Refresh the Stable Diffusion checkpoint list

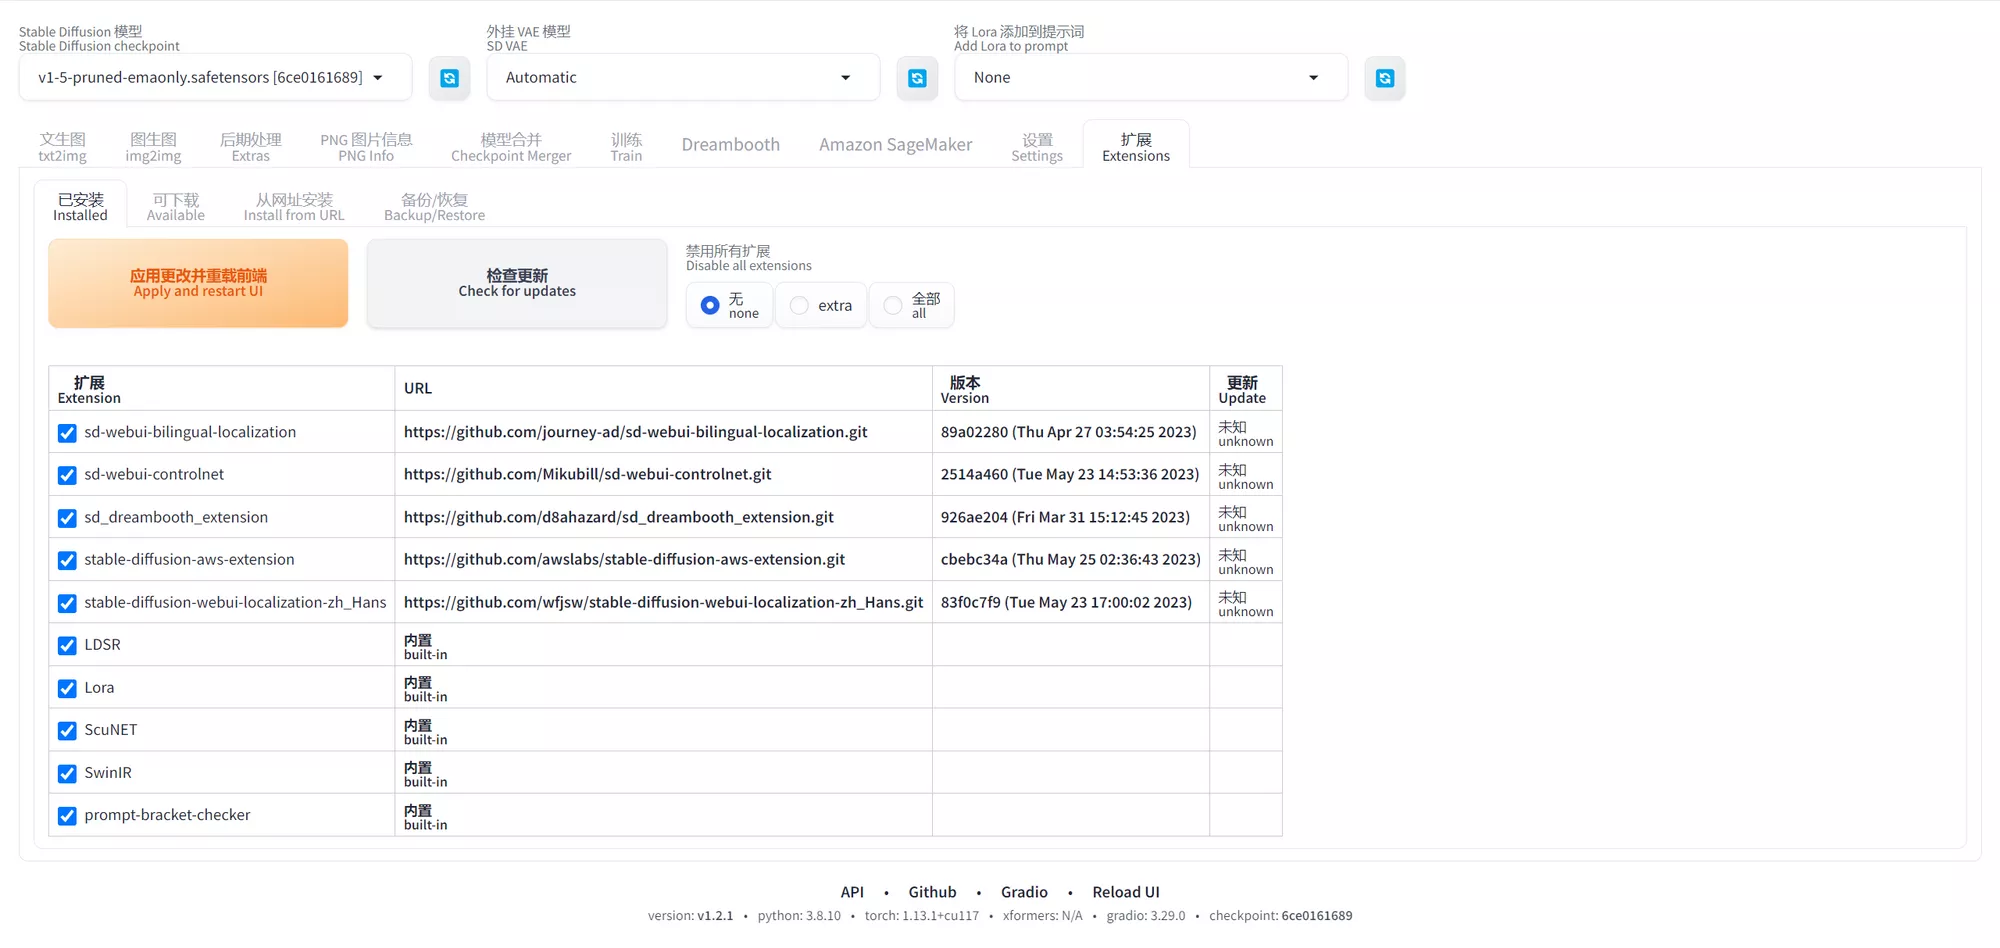tap(449, 78)
